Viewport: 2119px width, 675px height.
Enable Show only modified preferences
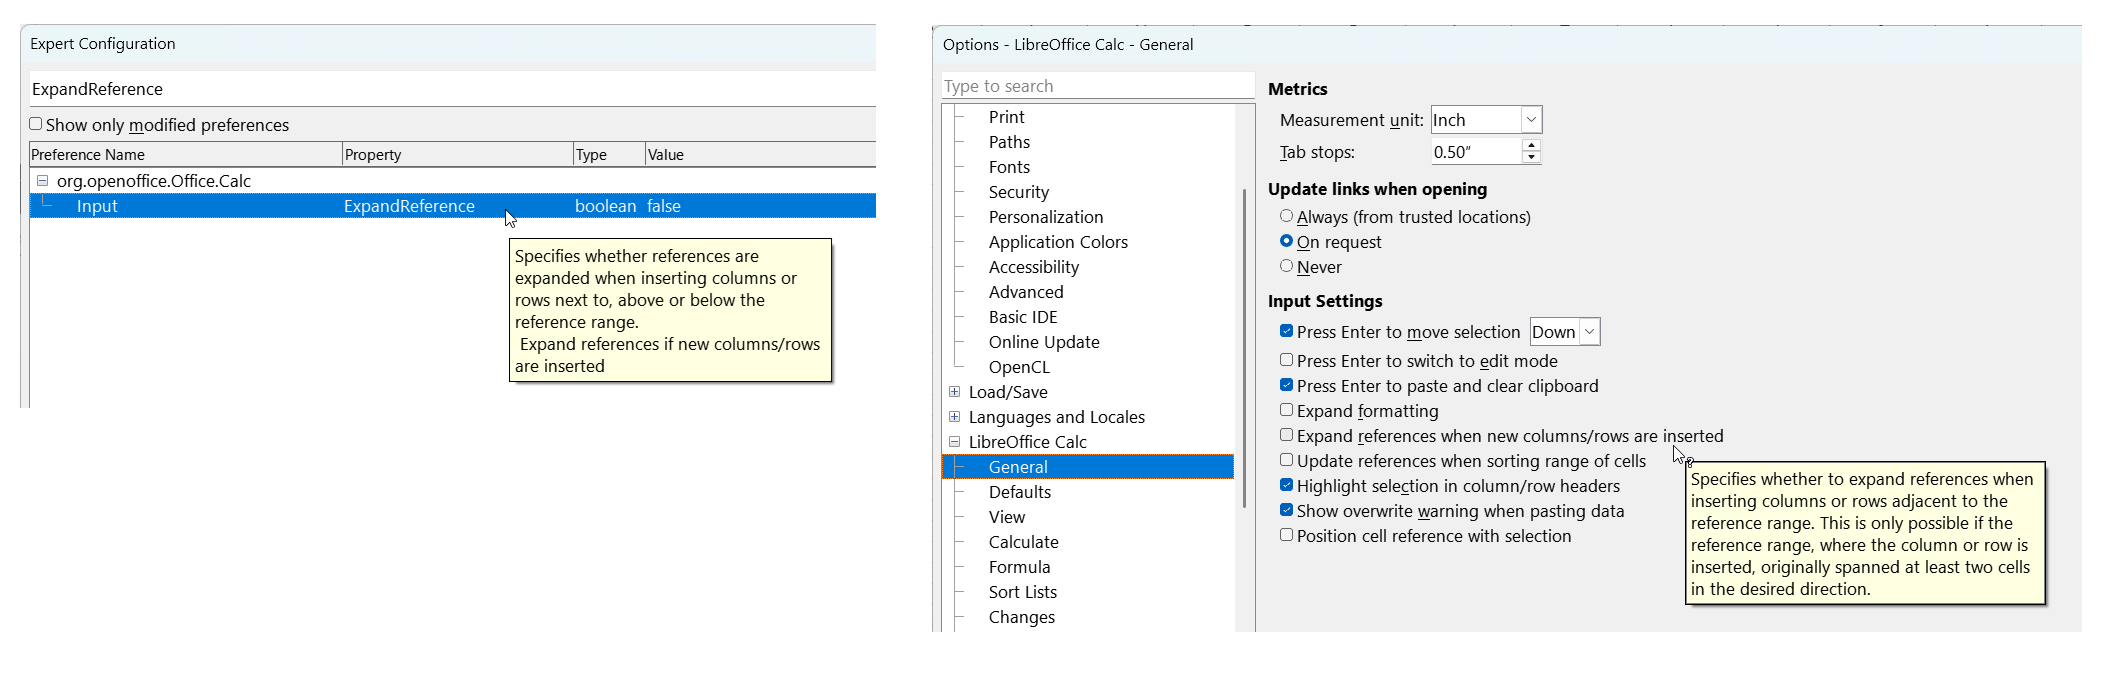[x=36, y=125]
